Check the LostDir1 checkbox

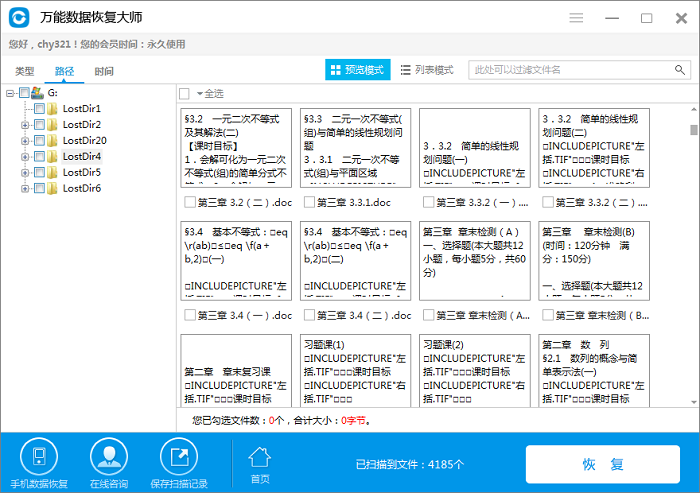(39, 109)
